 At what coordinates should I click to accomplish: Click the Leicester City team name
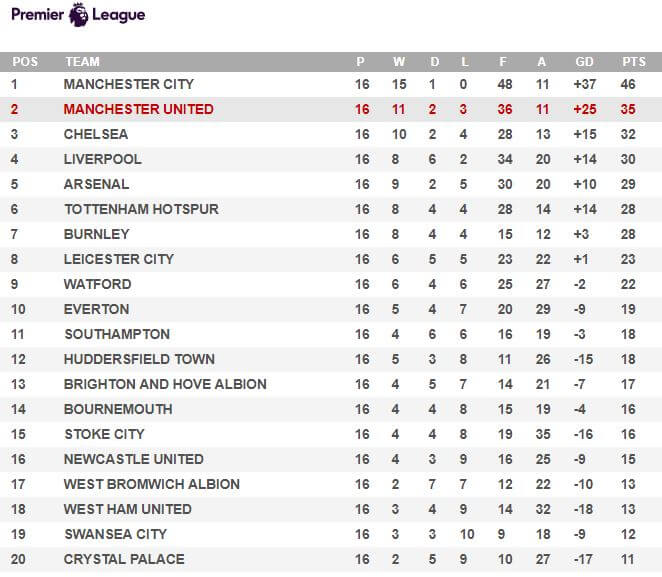coord(119,259)
